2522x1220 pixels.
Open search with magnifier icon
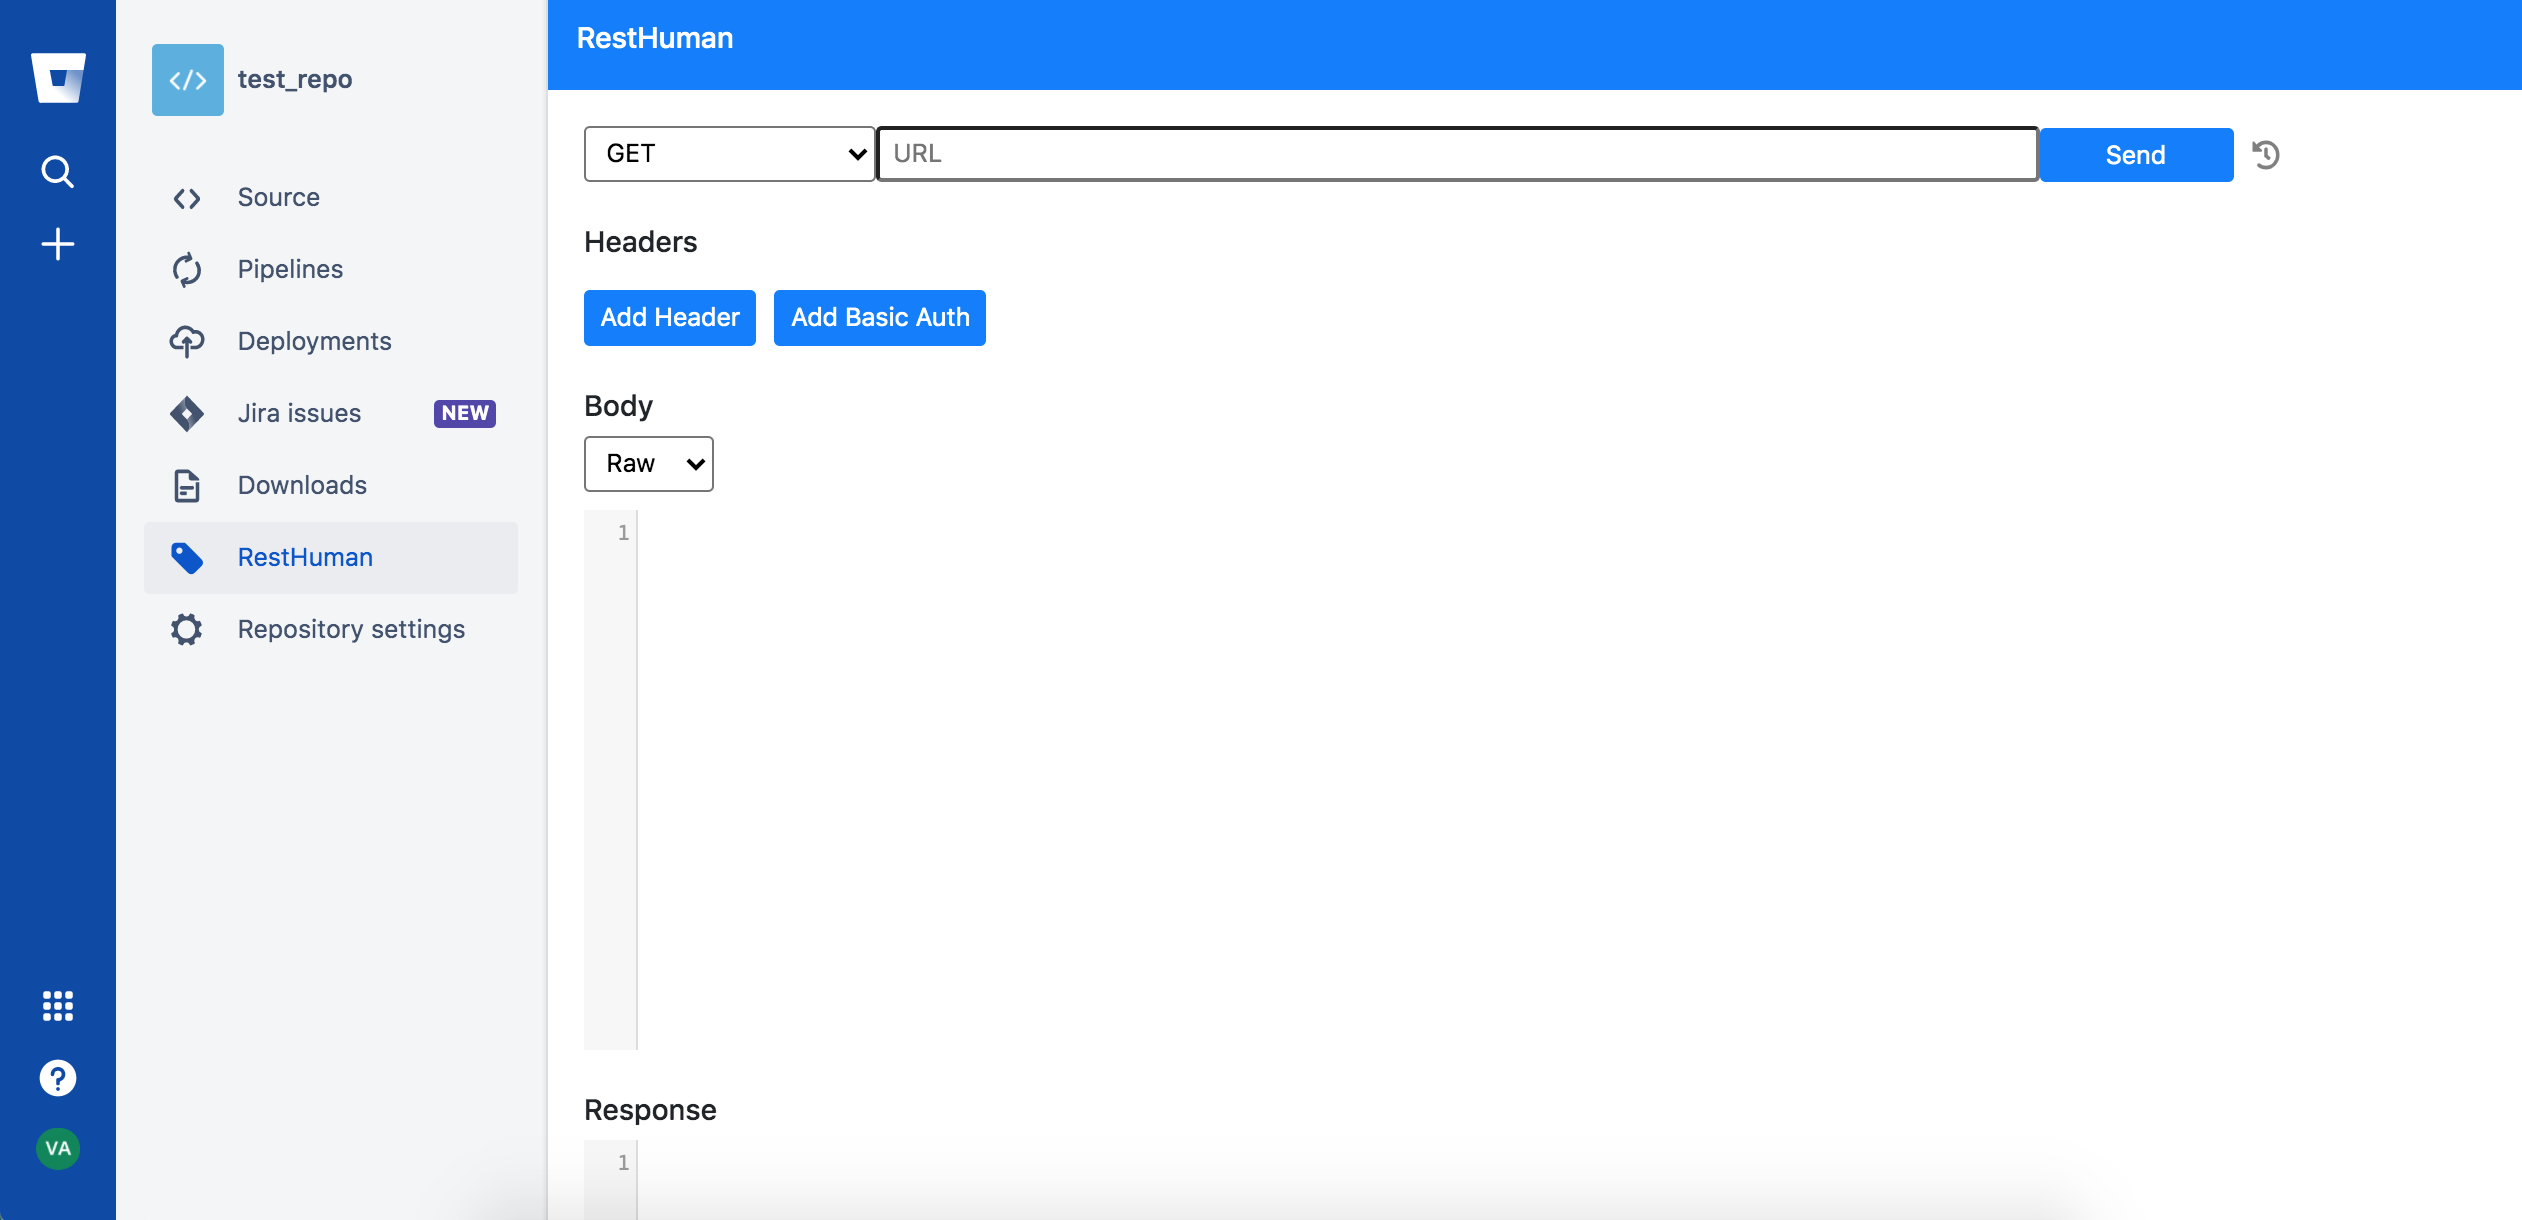click(58, 172)
